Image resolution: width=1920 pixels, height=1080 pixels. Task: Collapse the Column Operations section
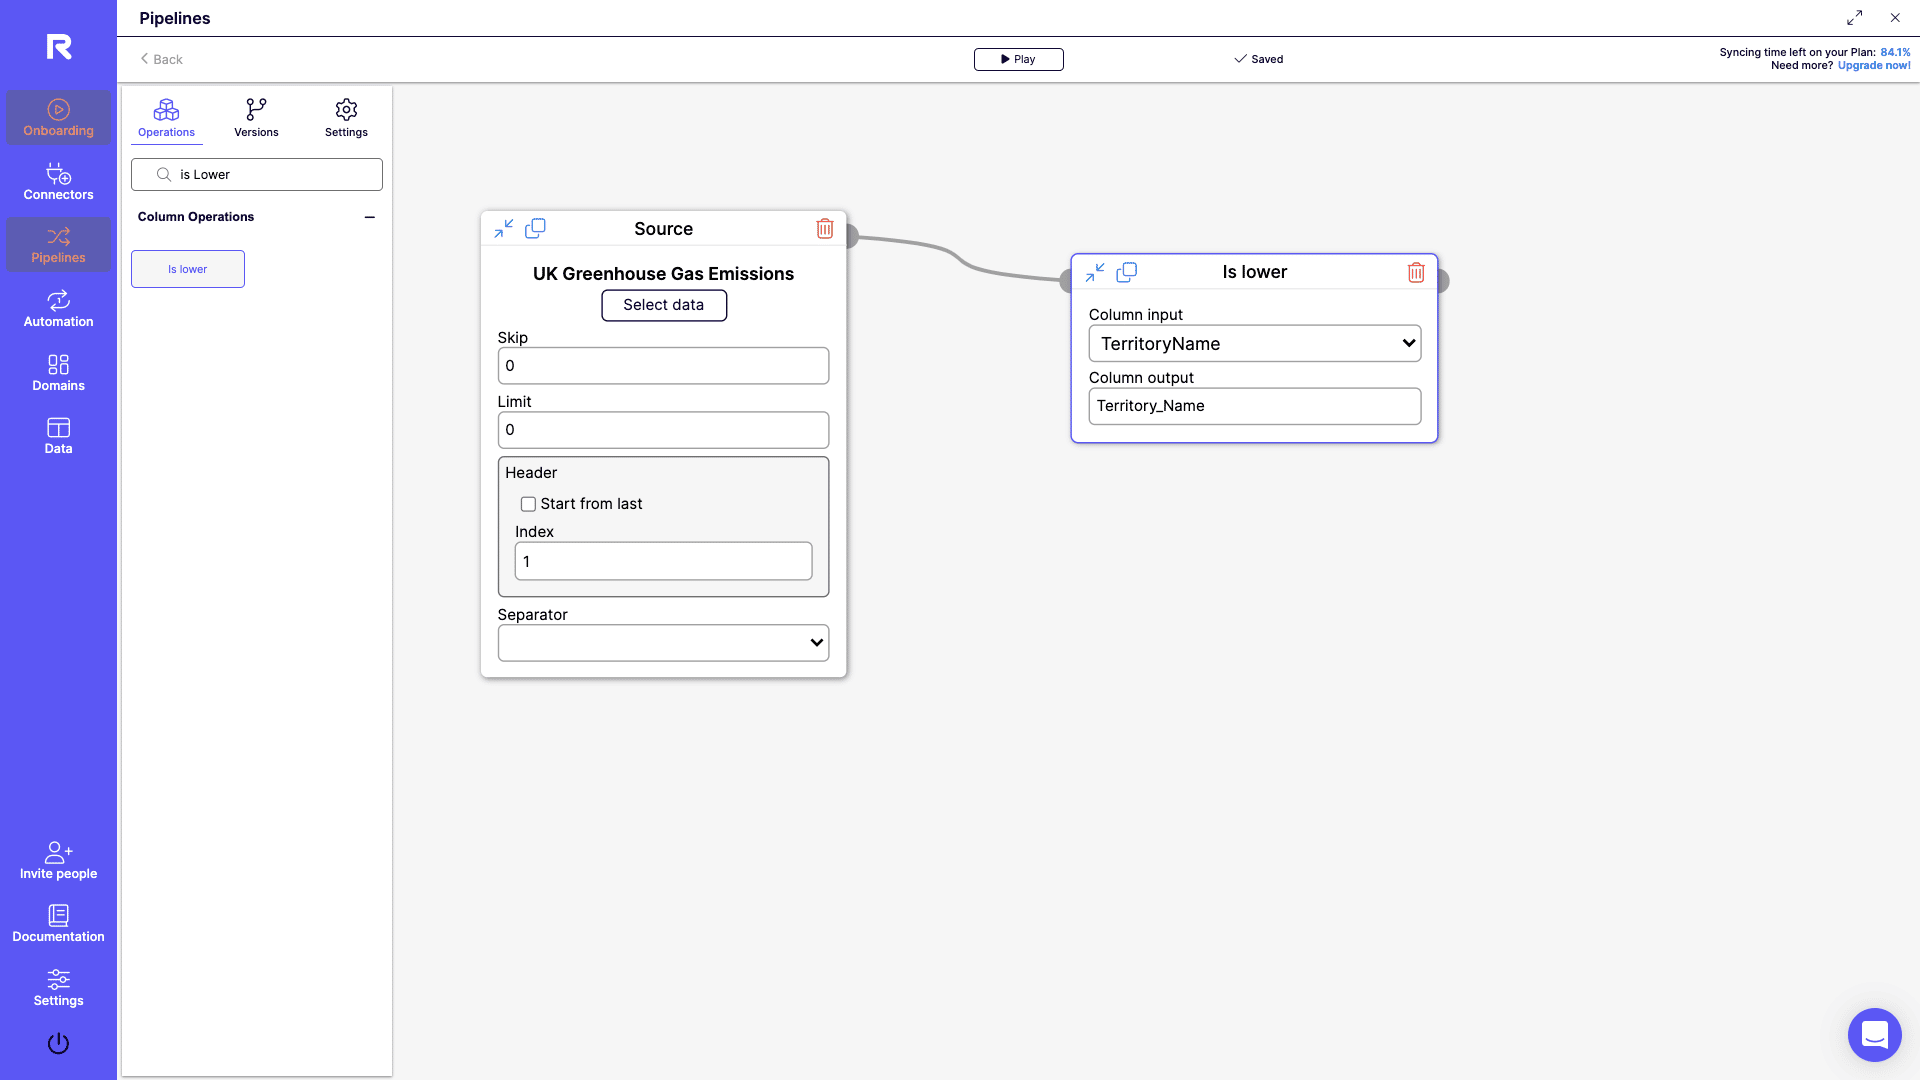click(369, 217)
